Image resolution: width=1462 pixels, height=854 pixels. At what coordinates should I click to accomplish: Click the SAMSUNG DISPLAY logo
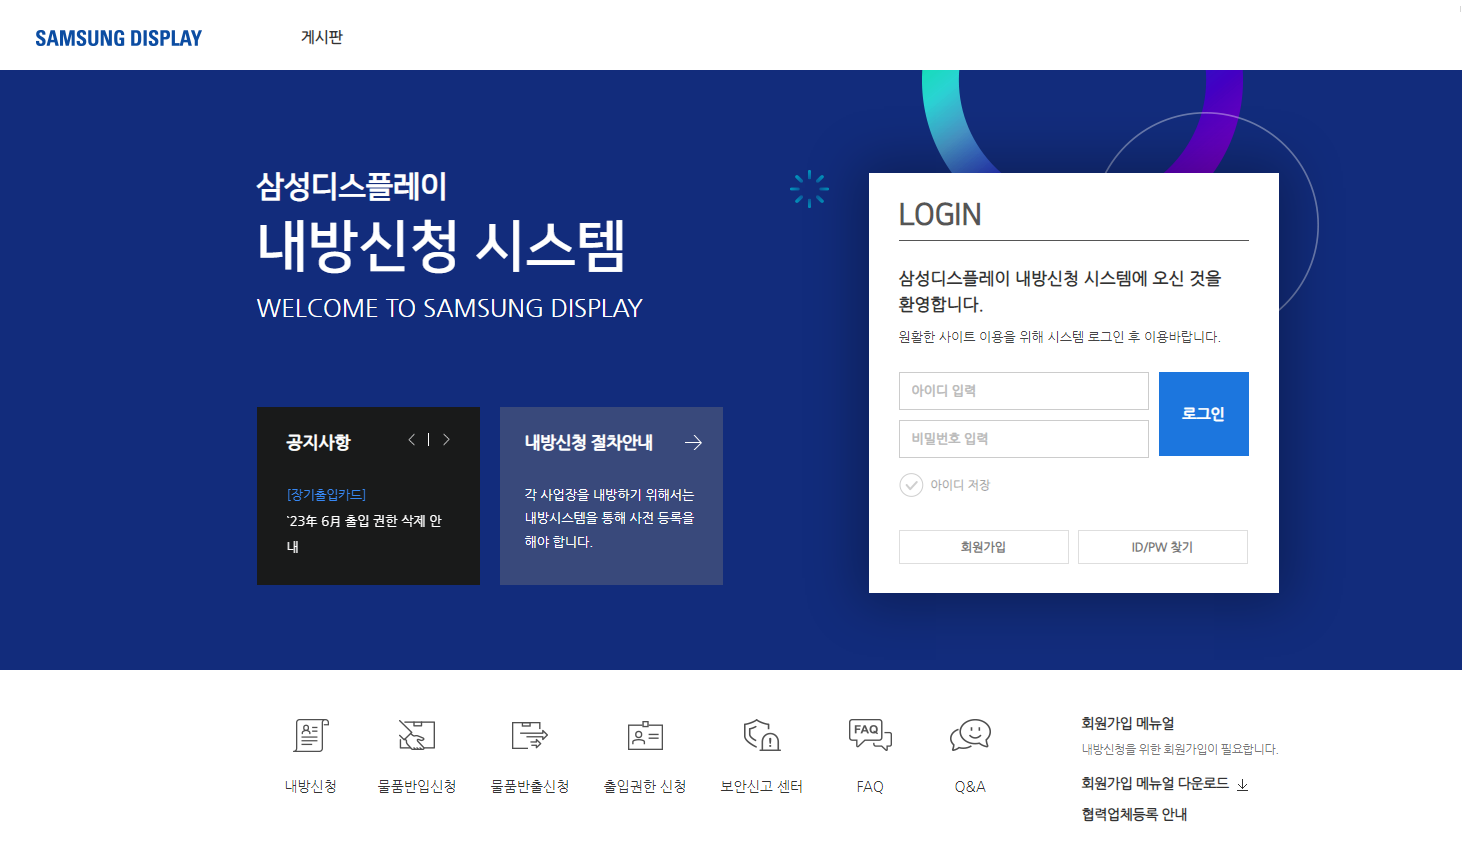[117, 36]
